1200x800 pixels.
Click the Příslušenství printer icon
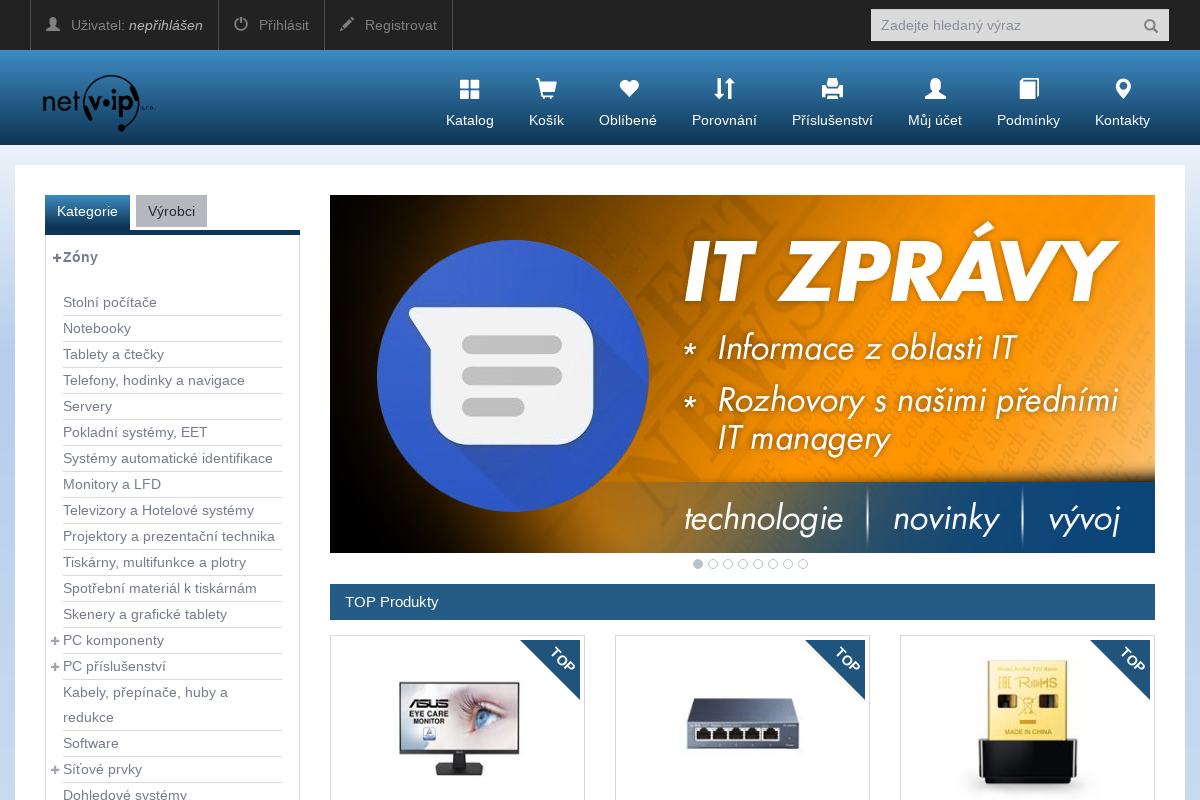832,89
